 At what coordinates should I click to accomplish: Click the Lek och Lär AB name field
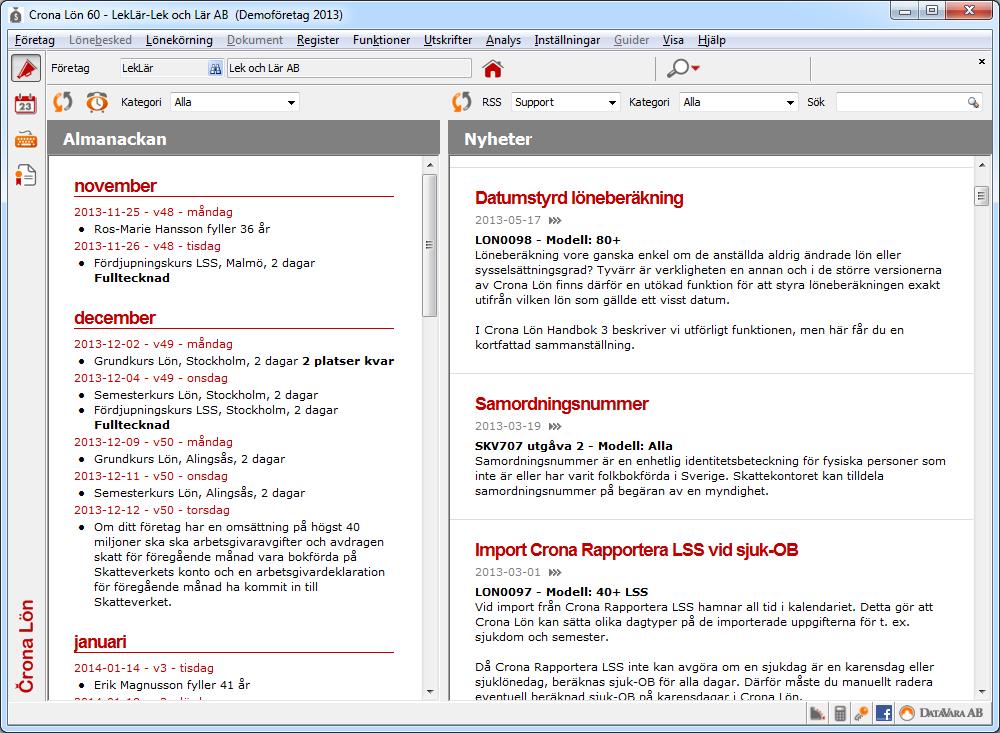click(349, 68)
